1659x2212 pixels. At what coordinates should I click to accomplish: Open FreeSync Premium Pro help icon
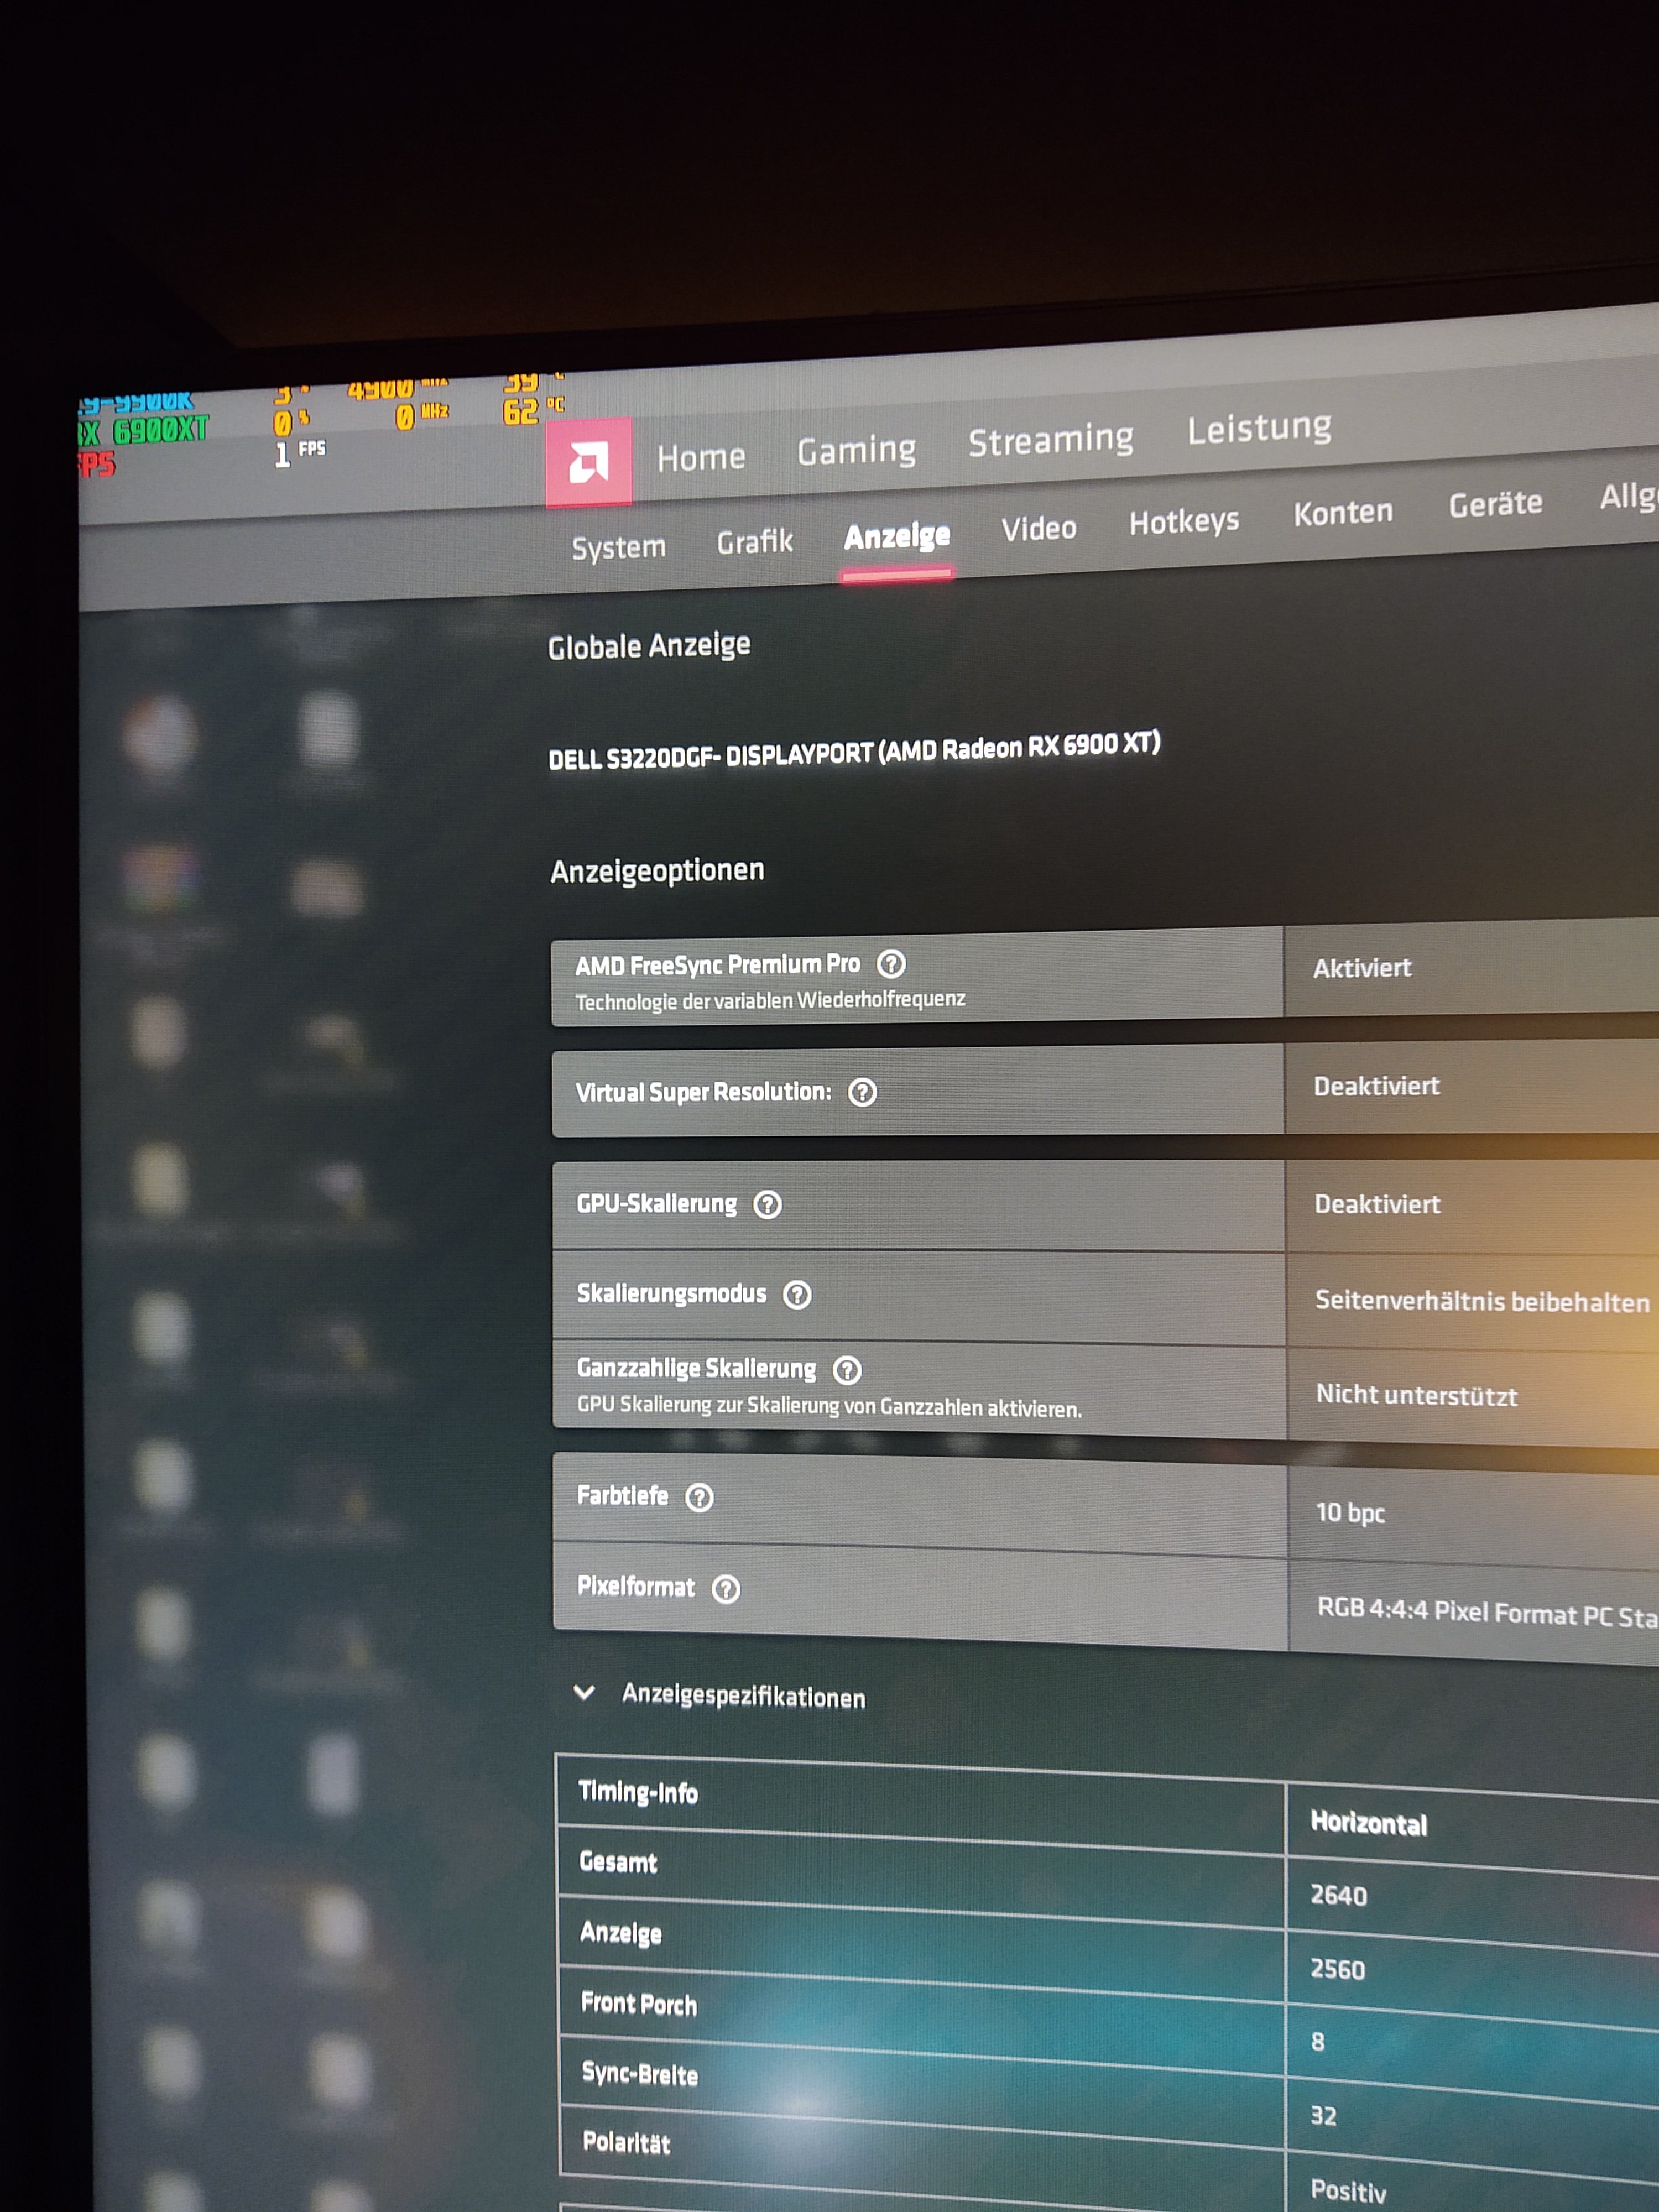click(890, 964)
